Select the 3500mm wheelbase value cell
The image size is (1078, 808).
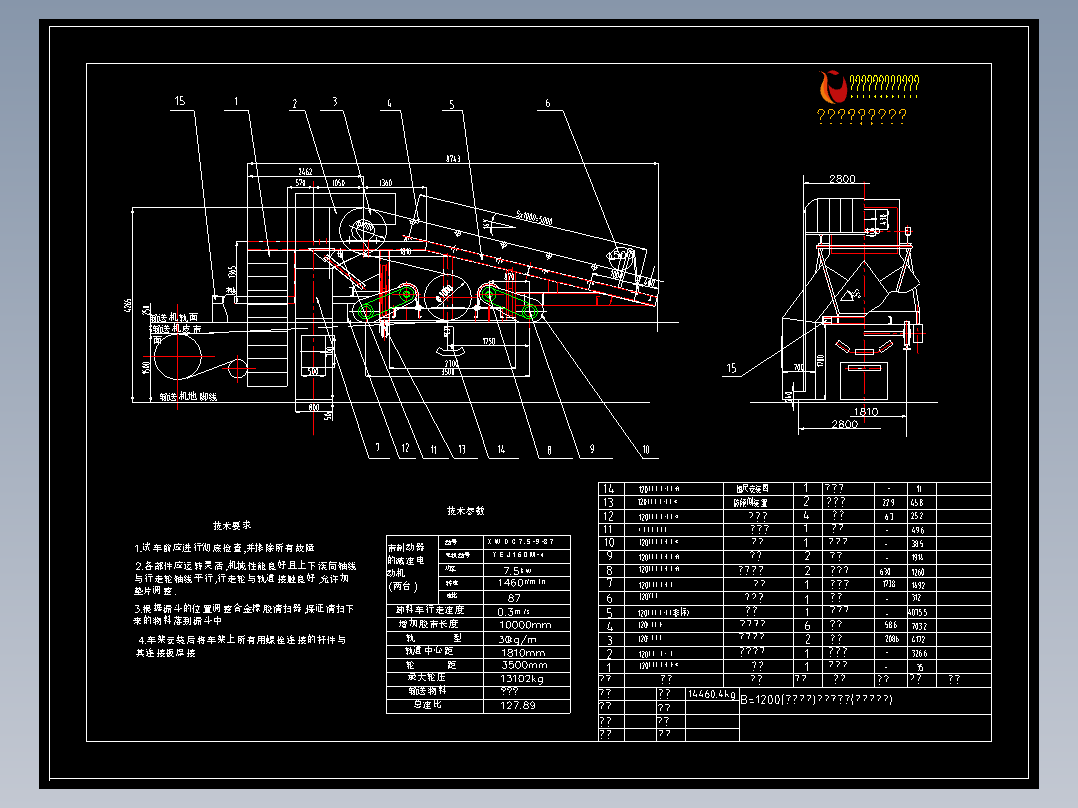(525, 665)
